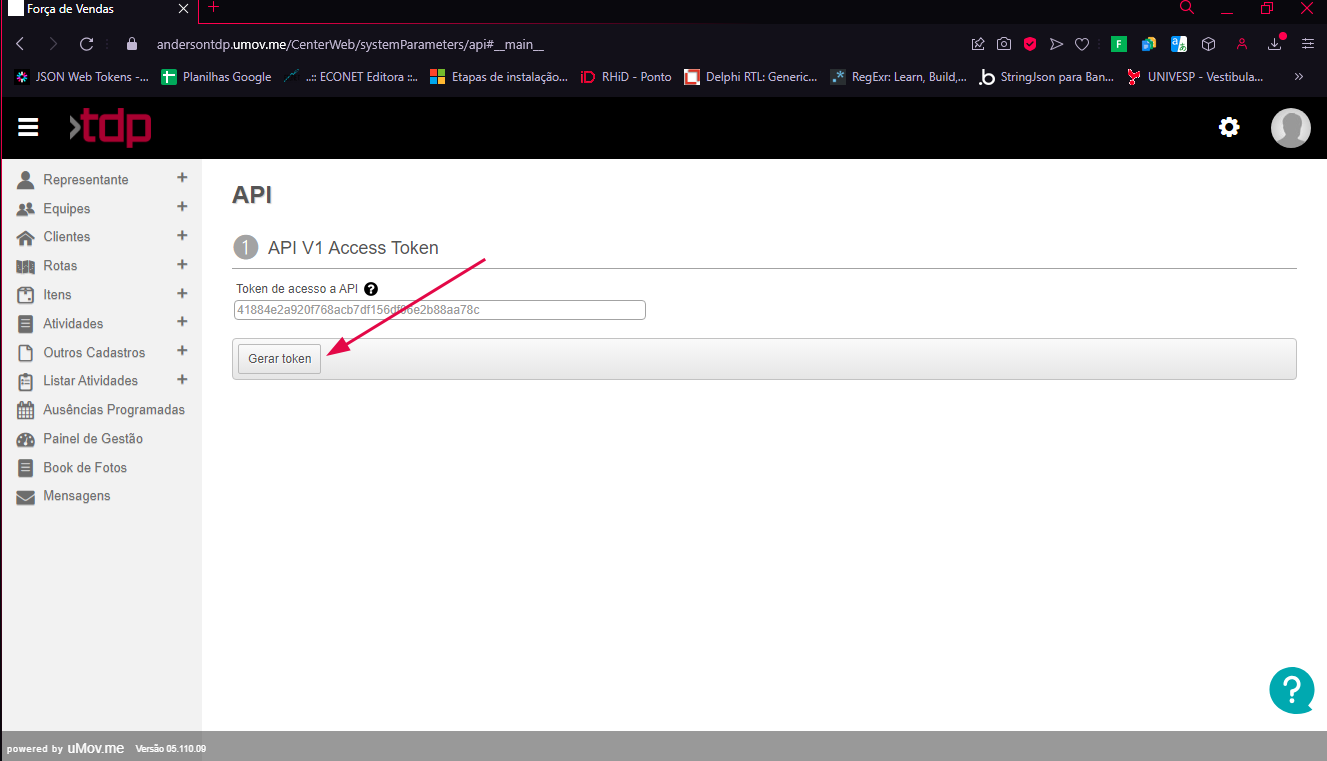This screenshot has height=761, width=1327.
Task: Click the browser address bar URL
Action: pos(350,45)
